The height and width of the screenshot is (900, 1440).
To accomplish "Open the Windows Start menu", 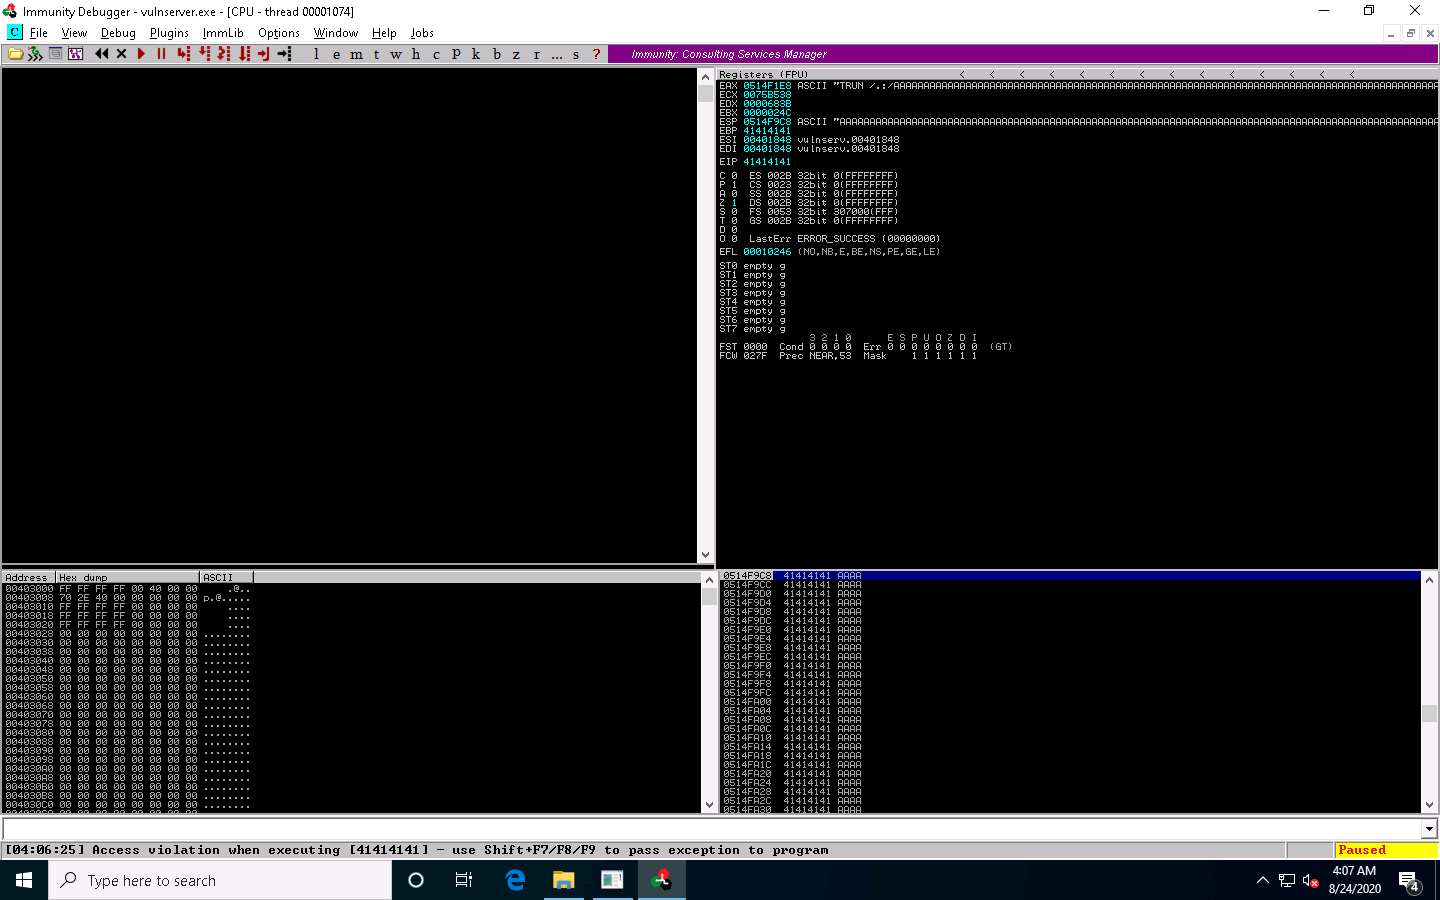I will coord(24,880).
